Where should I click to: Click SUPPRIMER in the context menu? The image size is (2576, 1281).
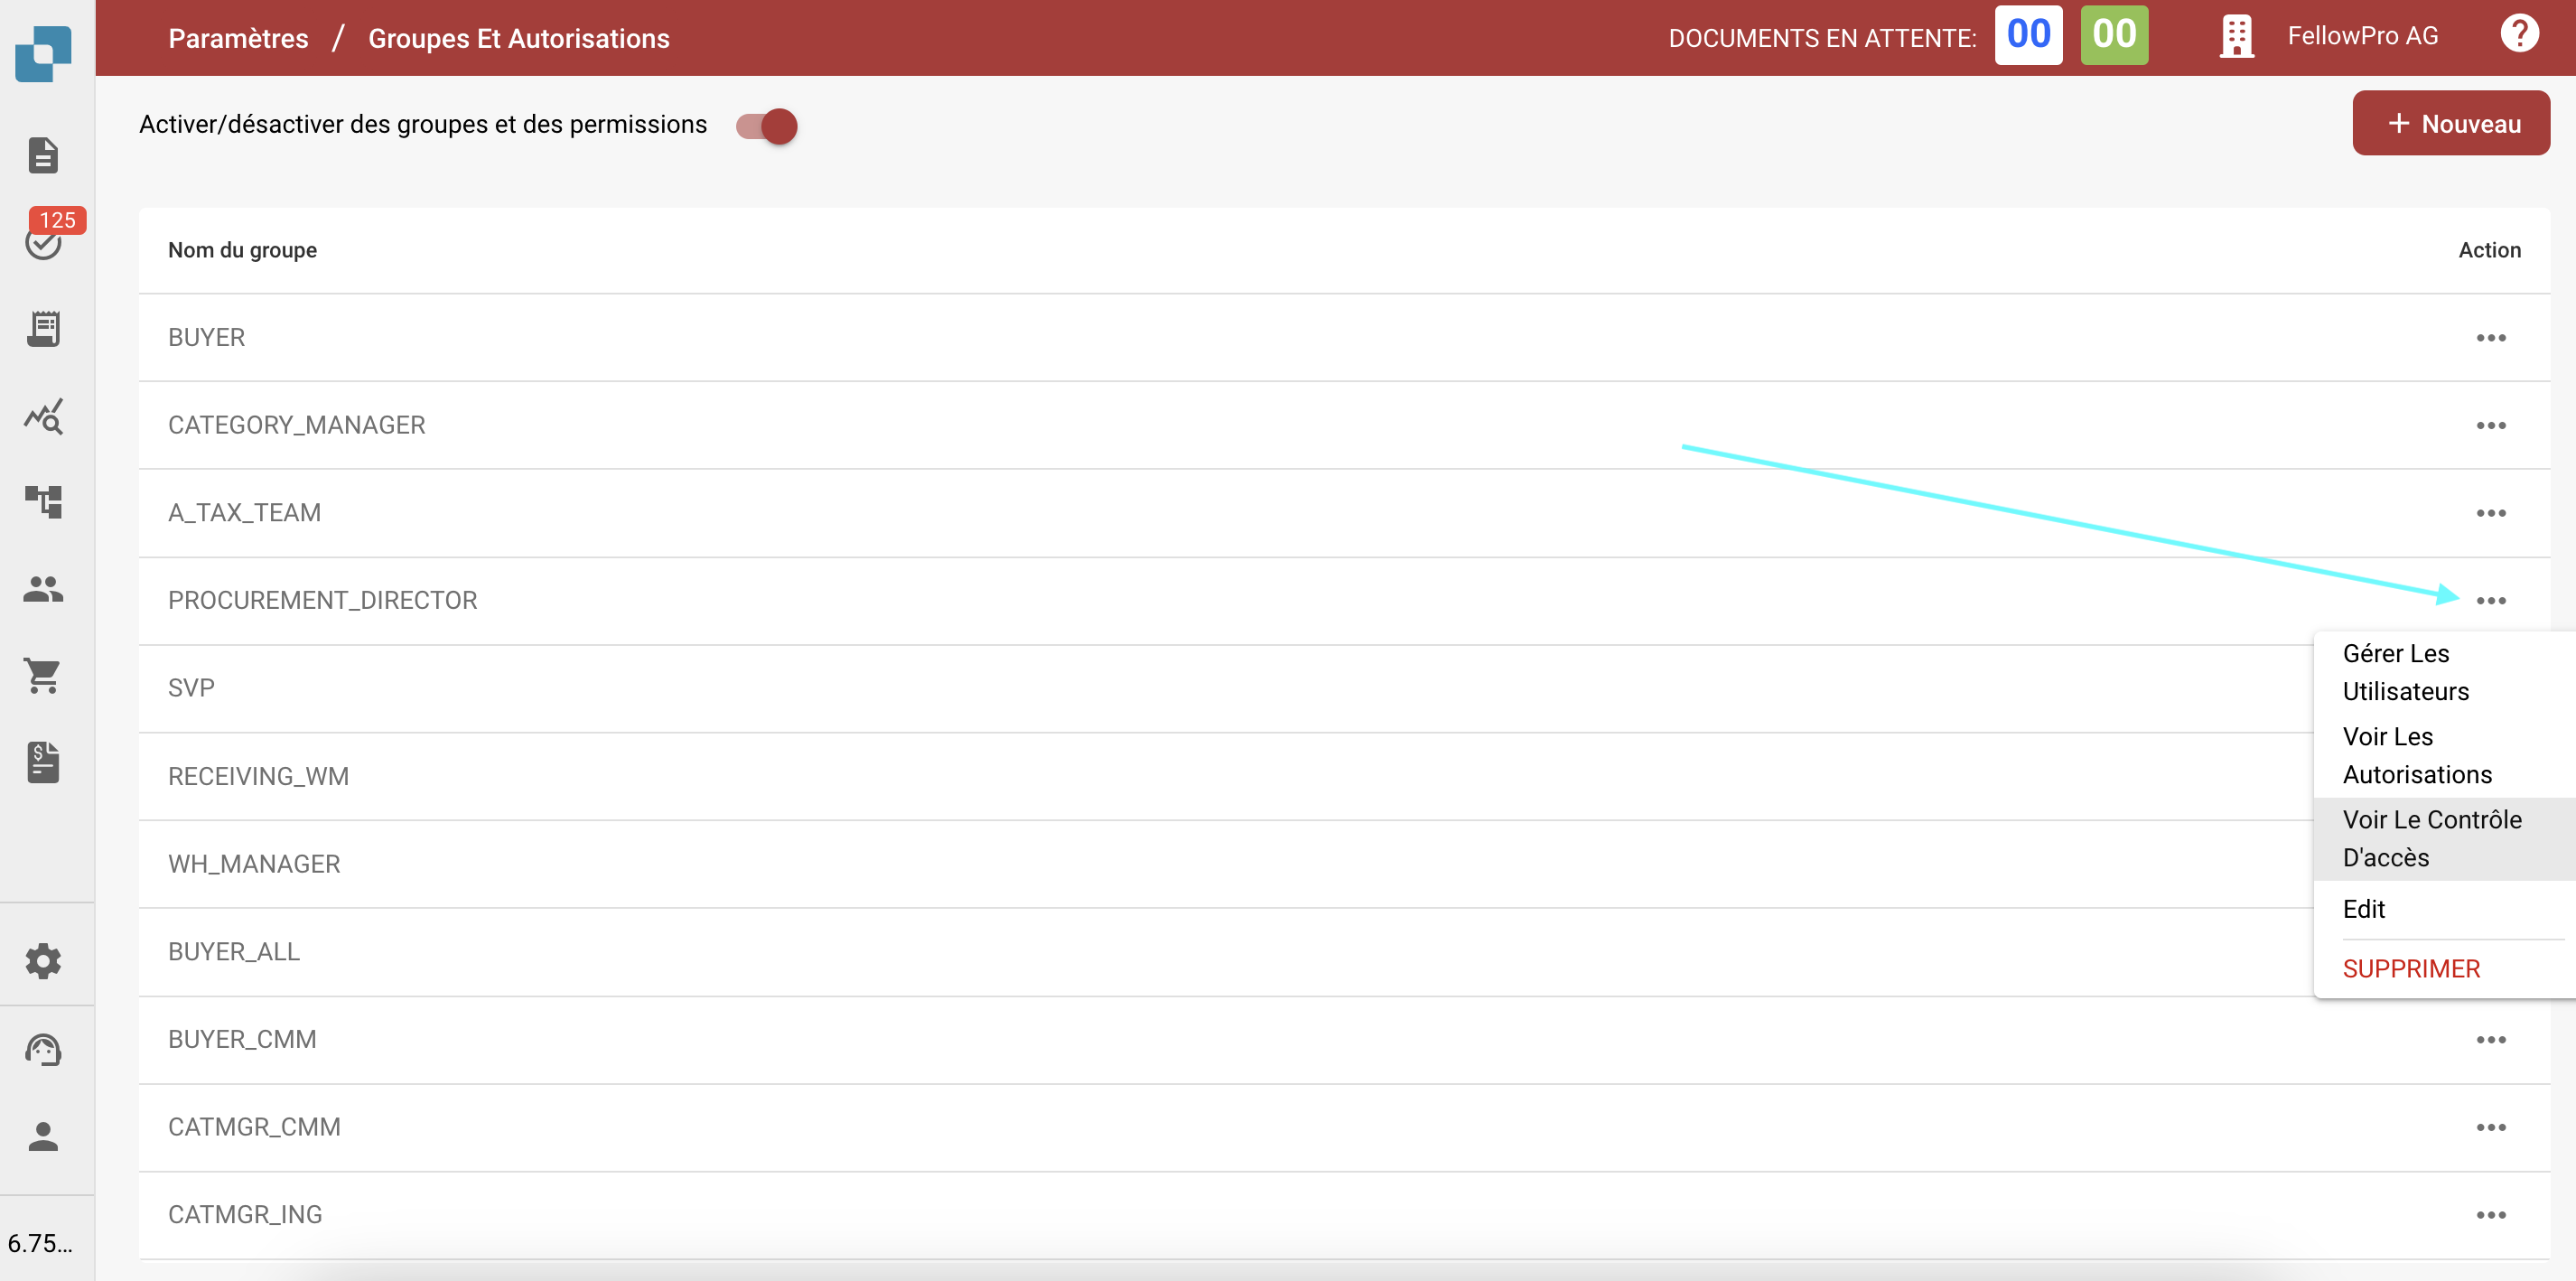coord(2410,968)
